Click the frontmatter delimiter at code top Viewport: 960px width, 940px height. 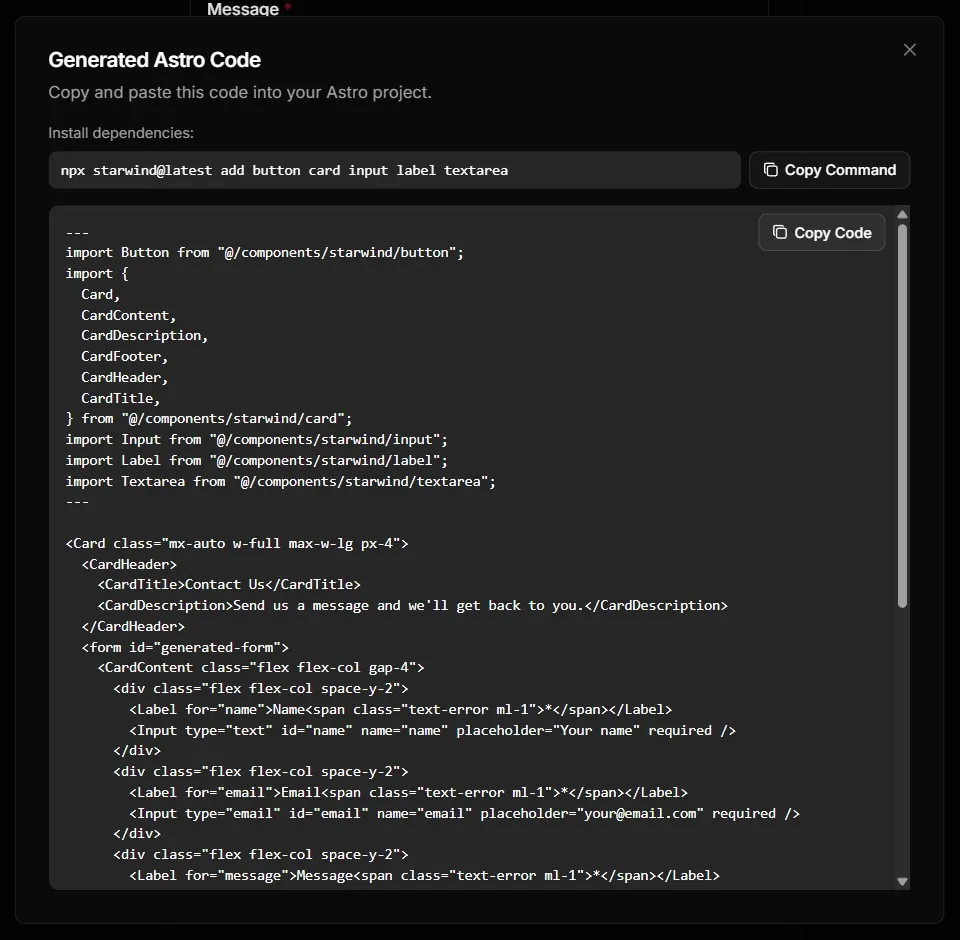point(77,231)
